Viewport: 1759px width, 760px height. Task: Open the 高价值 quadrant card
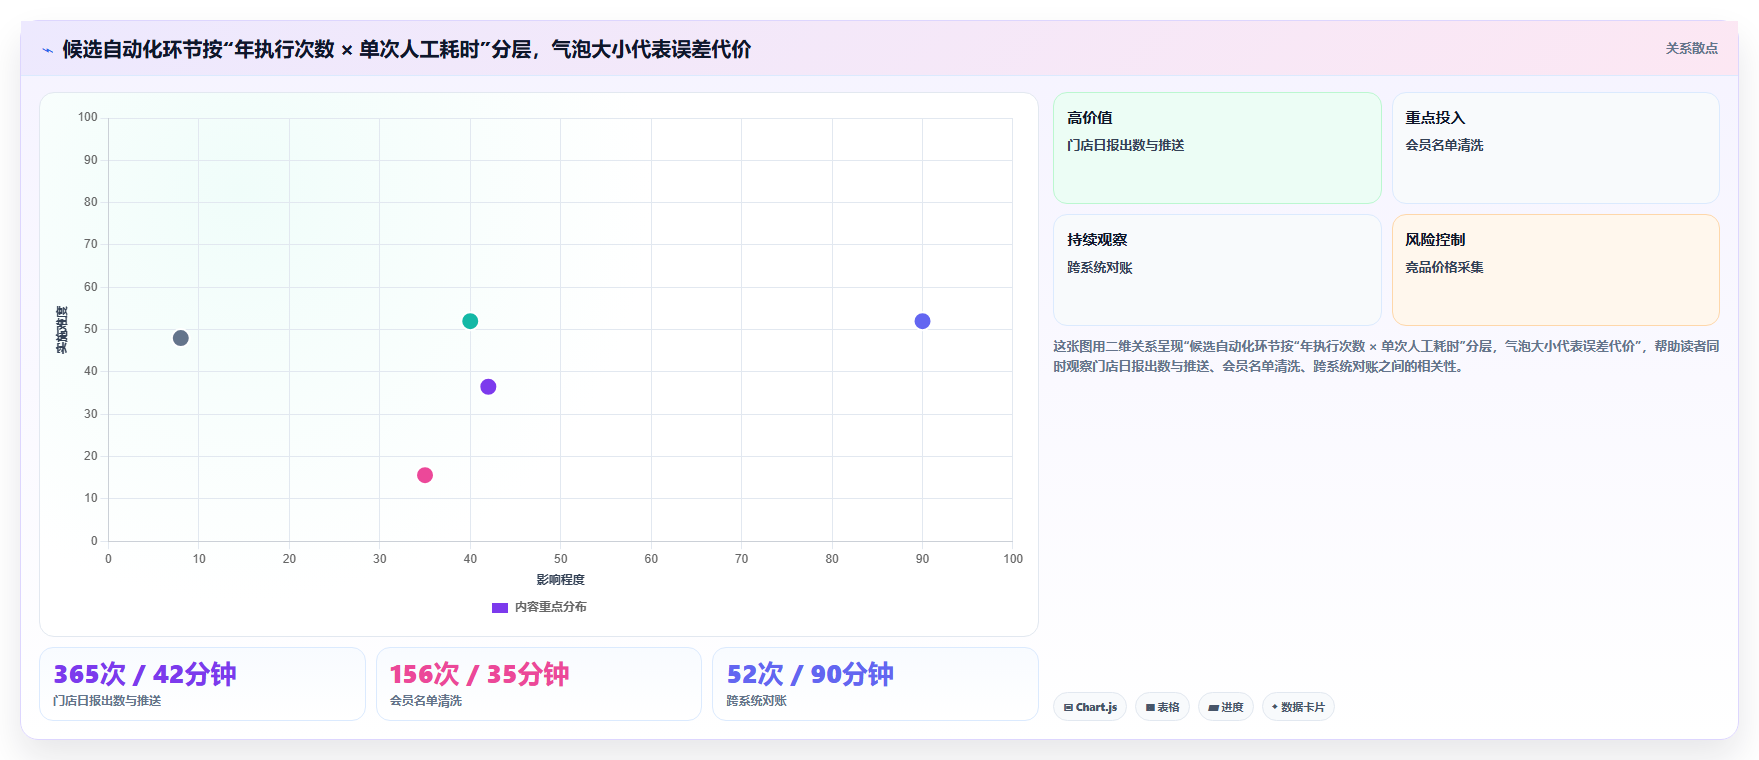click(1217, 148)
